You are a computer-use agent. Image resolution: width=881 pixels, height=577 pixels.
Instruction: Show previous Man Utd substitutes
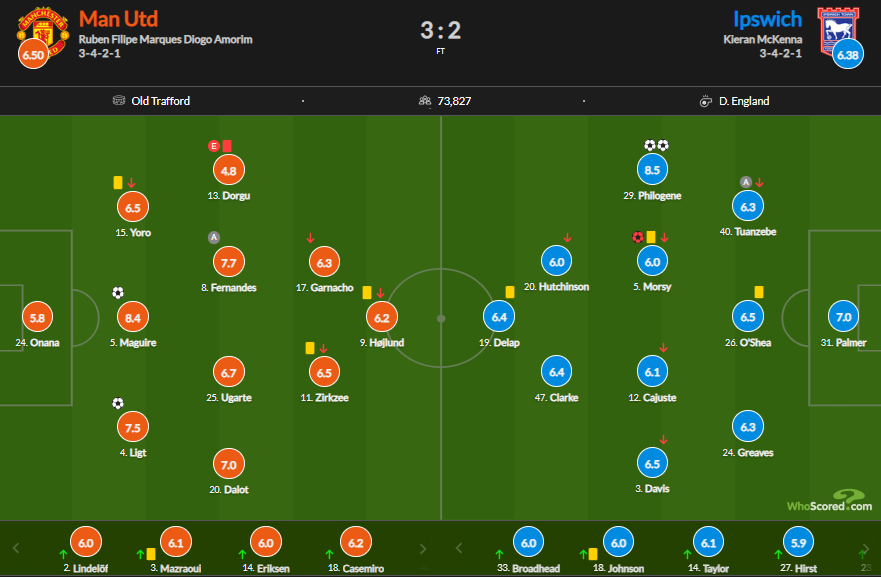click(x=16, y=548)
